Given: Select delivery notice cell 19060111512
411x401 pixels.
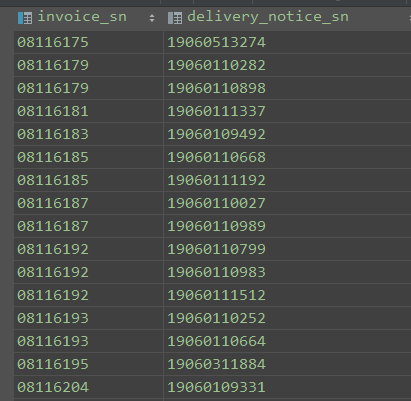Looking at the screenshot, I should [287, 295].
